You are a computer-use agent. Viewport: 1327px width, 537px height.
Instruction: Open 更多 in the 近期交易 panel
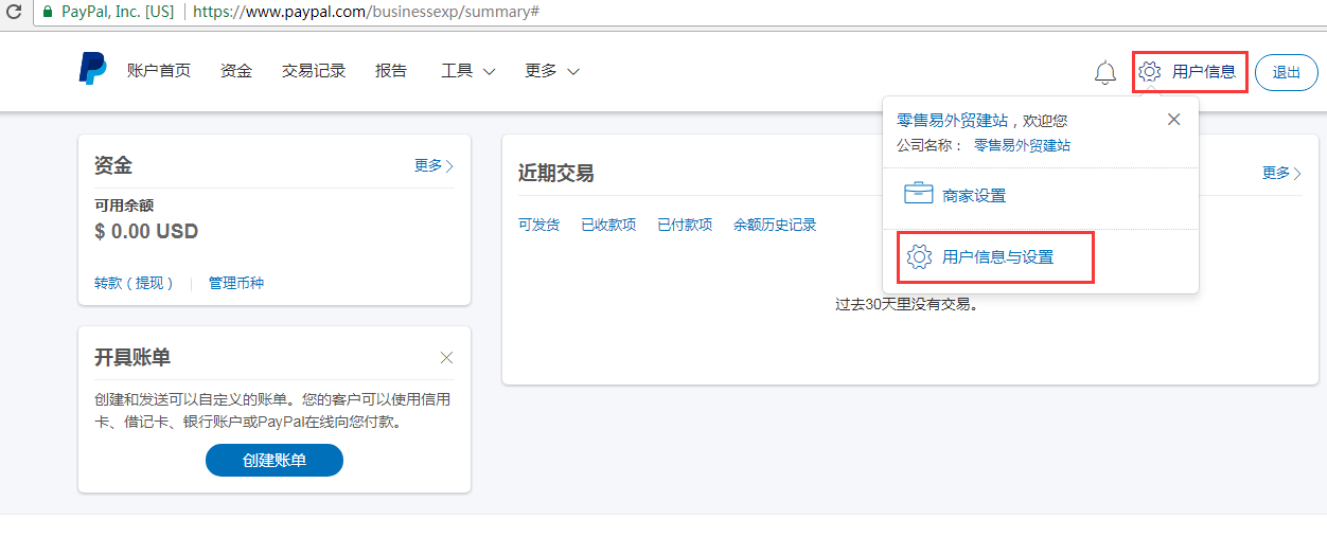[x=1281, y=173]
